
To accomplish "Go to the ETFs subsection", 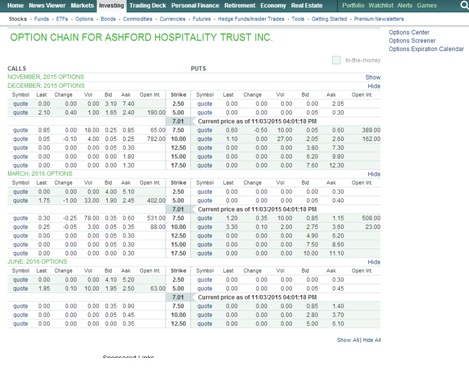I will [62, 19].
